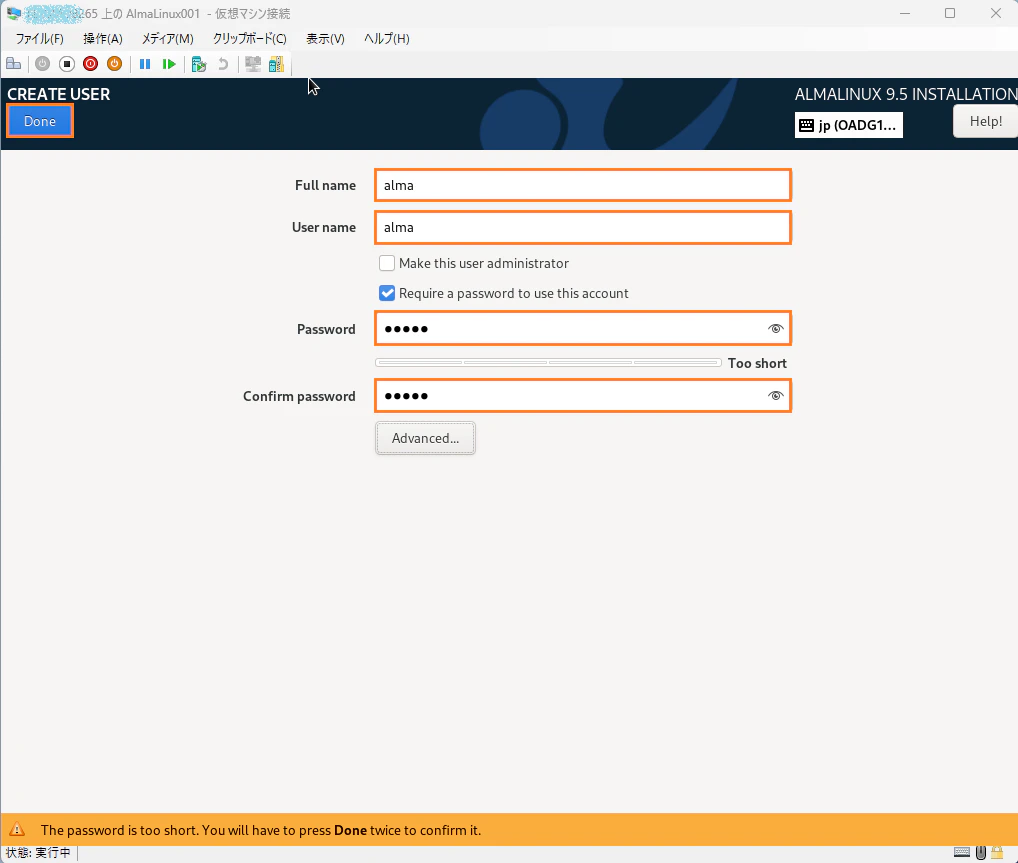The height and width of the screenshot is (863, 1018).
Task: Click the password too short warning message
Action: (x=261, y=830)
